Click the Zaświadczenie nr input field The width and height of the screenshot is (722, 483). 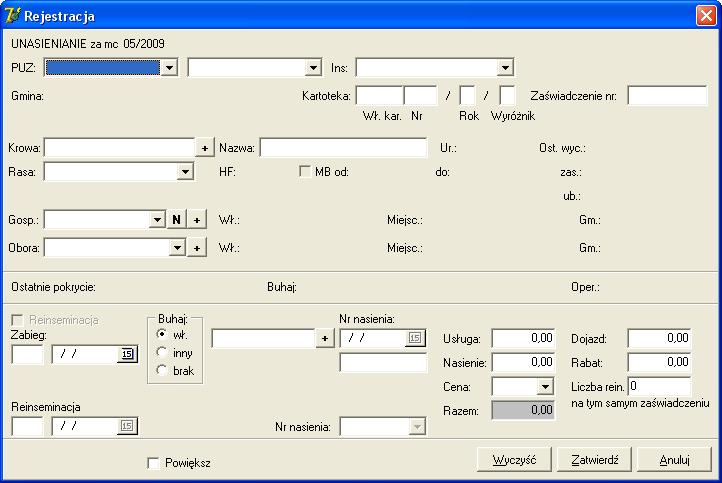click(x=667, y=96)
